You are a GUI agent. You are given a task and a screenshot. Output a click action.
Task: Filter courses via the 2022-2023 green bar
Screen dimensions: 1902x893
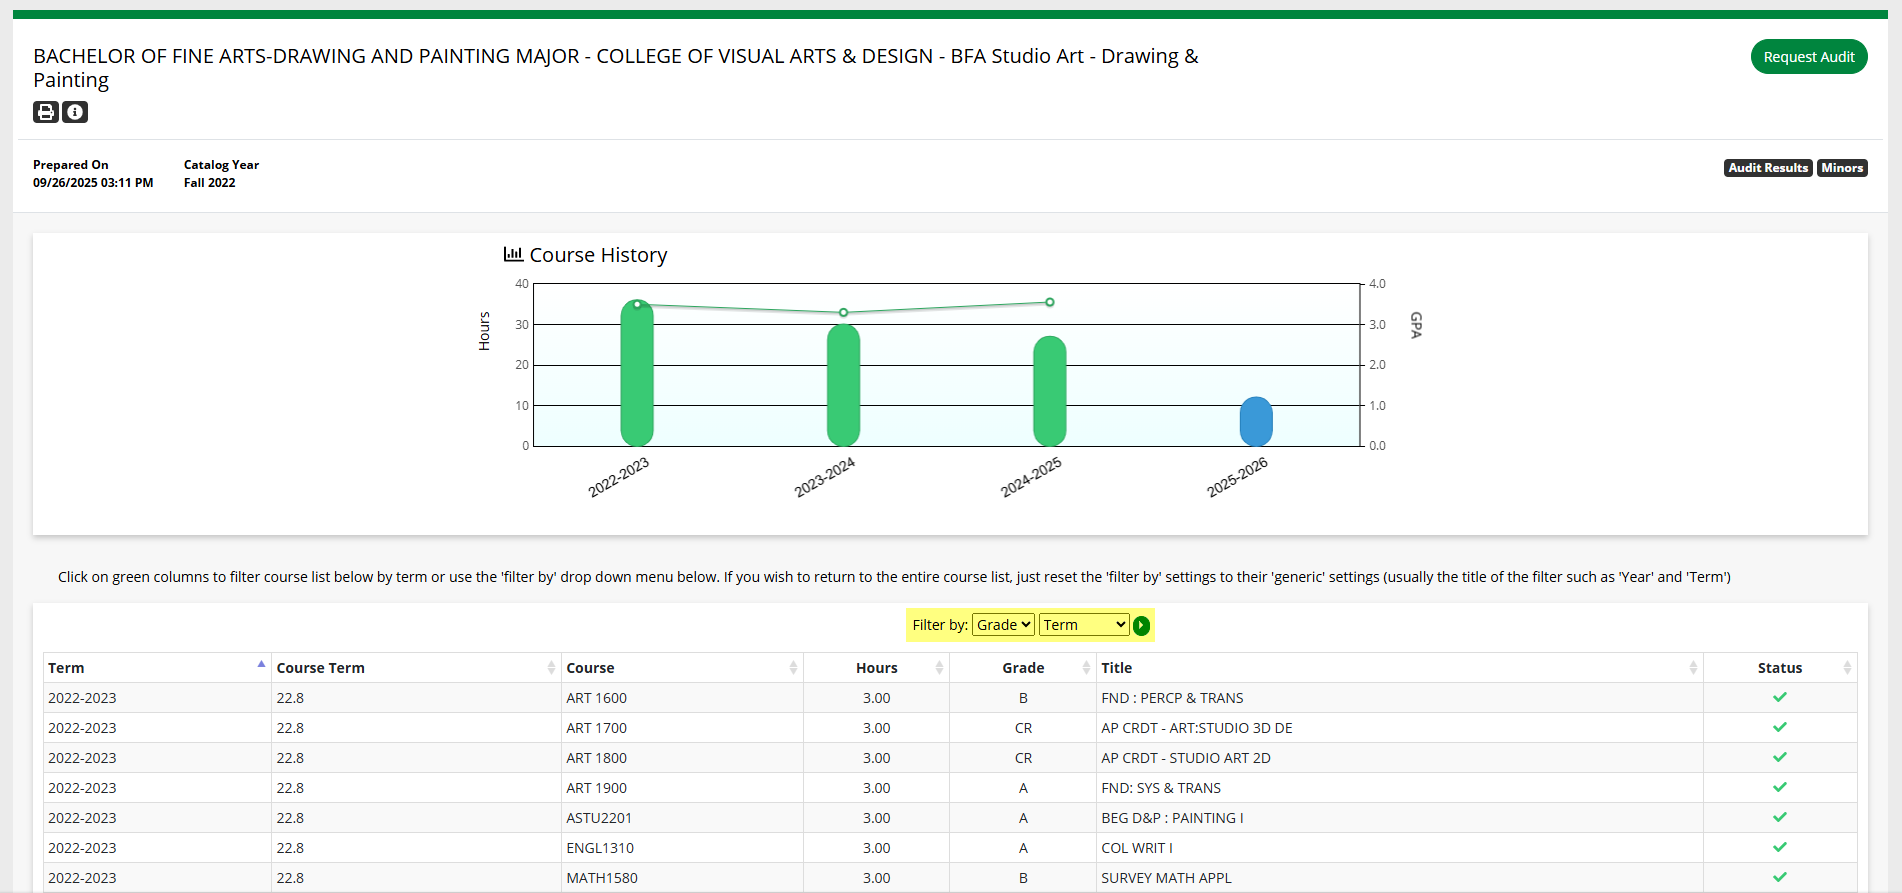[x=637, y=373]
